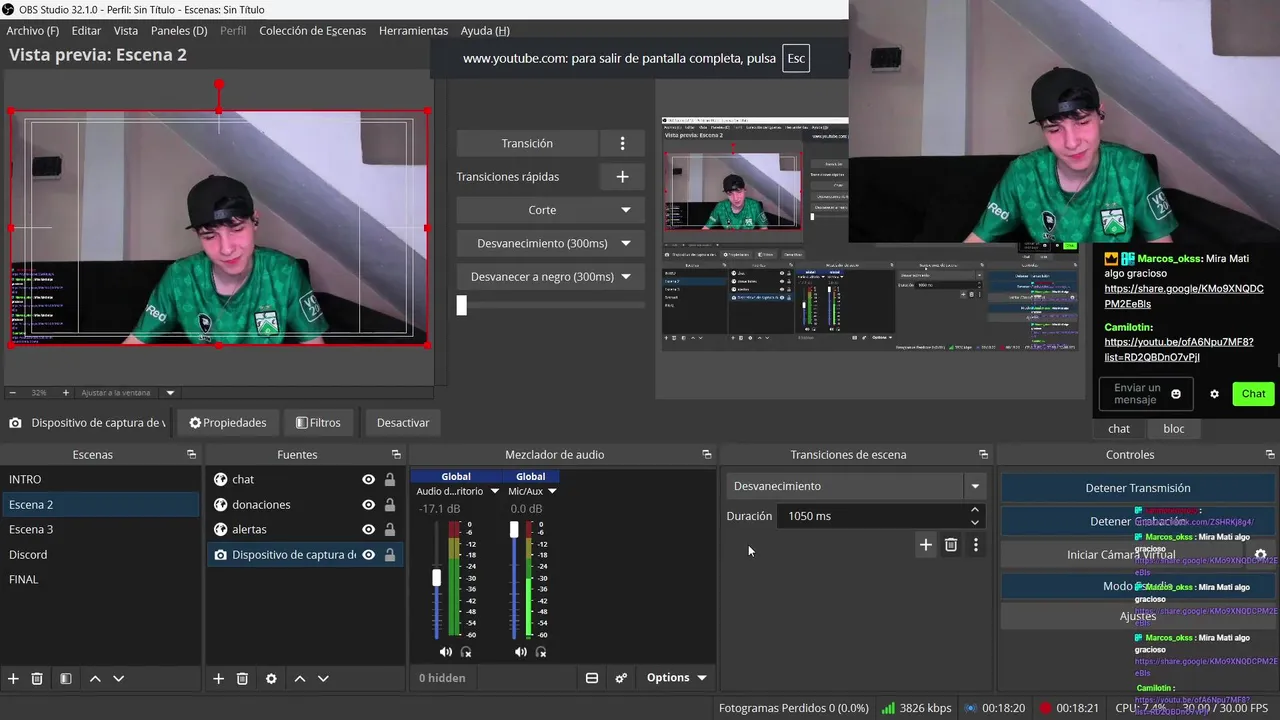Move scene down arrow in Escenas
This screenshot has width=1280, height=720.
pos(118,678)
